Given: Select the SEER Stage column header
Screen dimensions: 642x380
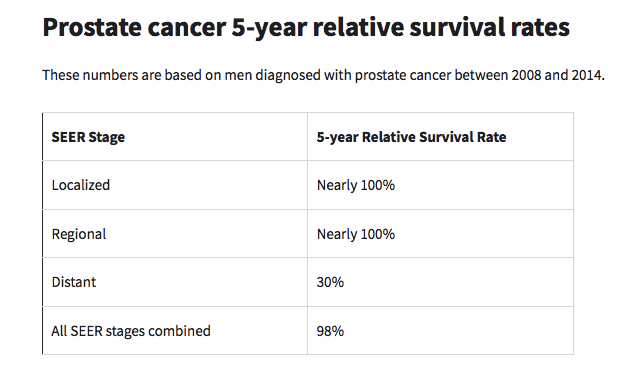Looking at the screenshot, I should tap(88, 137).
